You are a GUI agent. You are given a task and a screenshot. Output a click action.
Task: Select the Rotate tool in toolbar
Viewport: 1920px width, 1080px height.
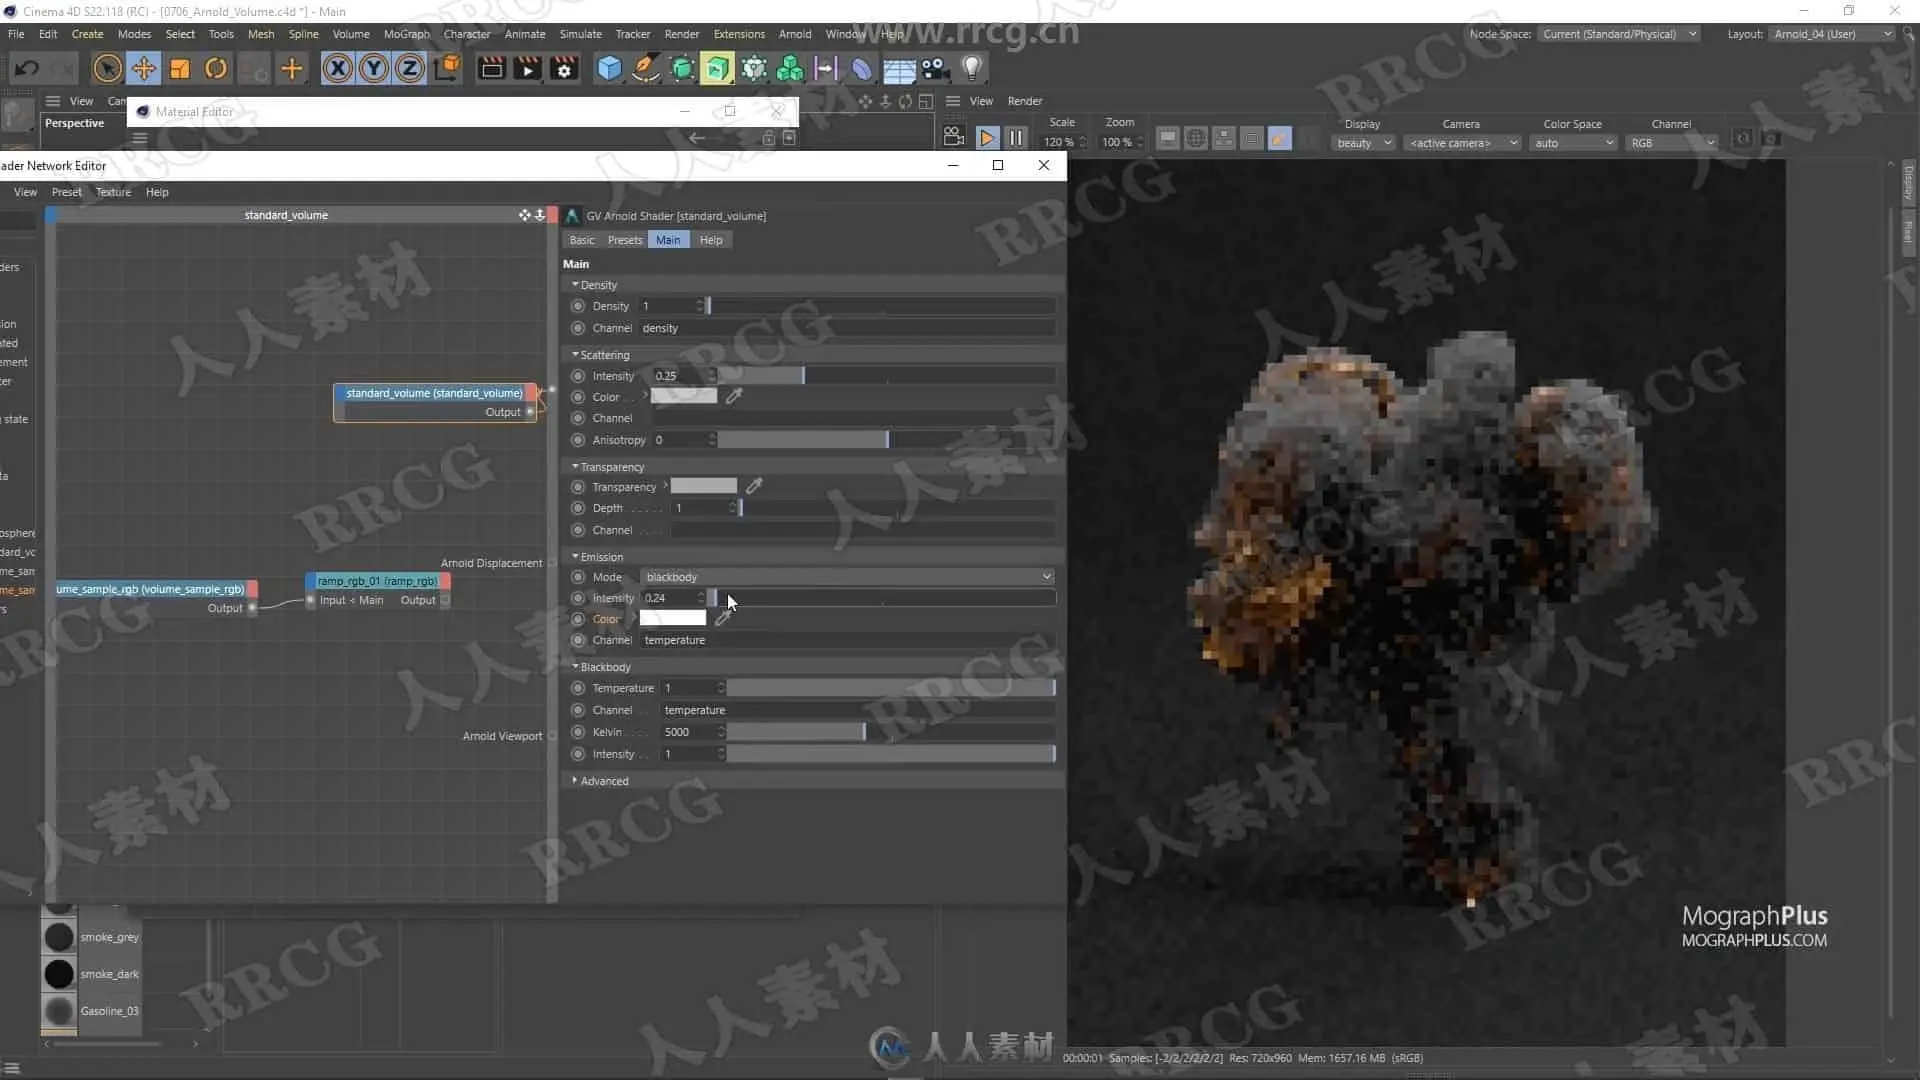[216, 68]
